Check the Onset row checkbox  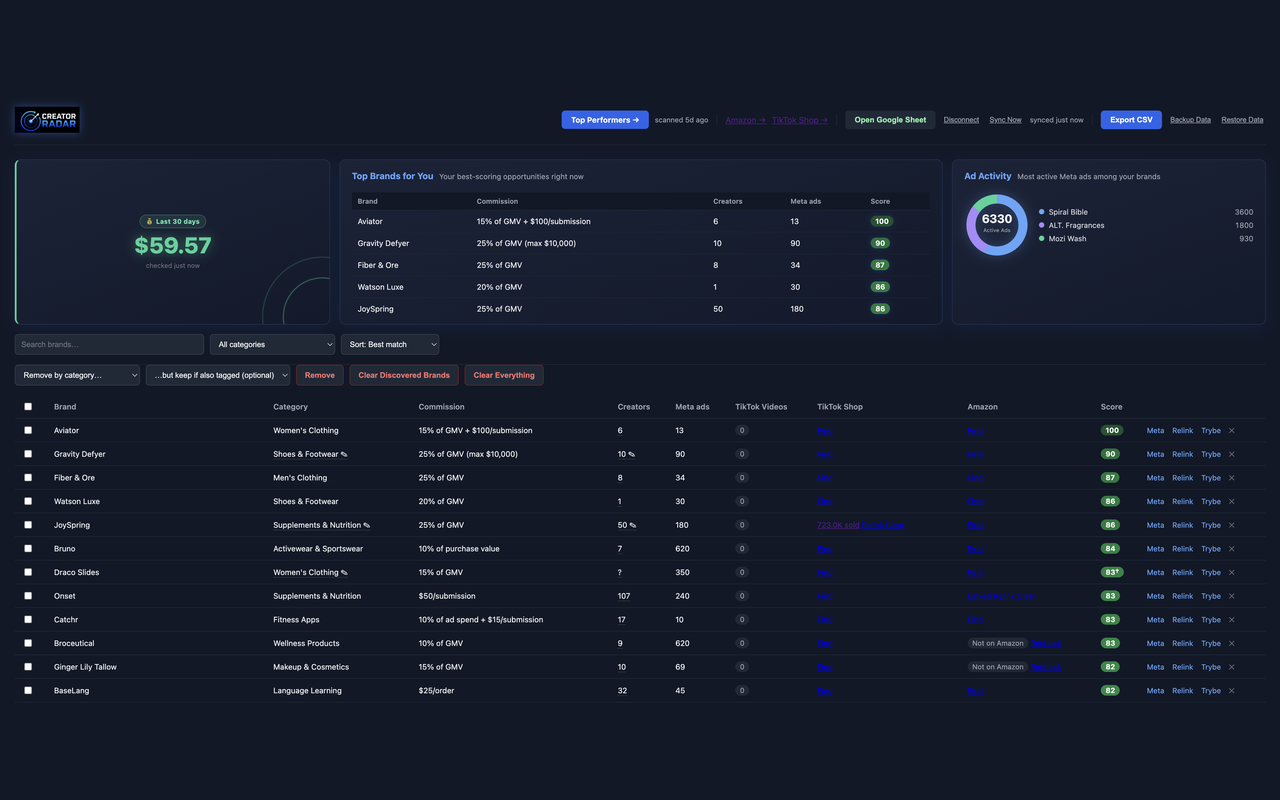pos(28,596)
